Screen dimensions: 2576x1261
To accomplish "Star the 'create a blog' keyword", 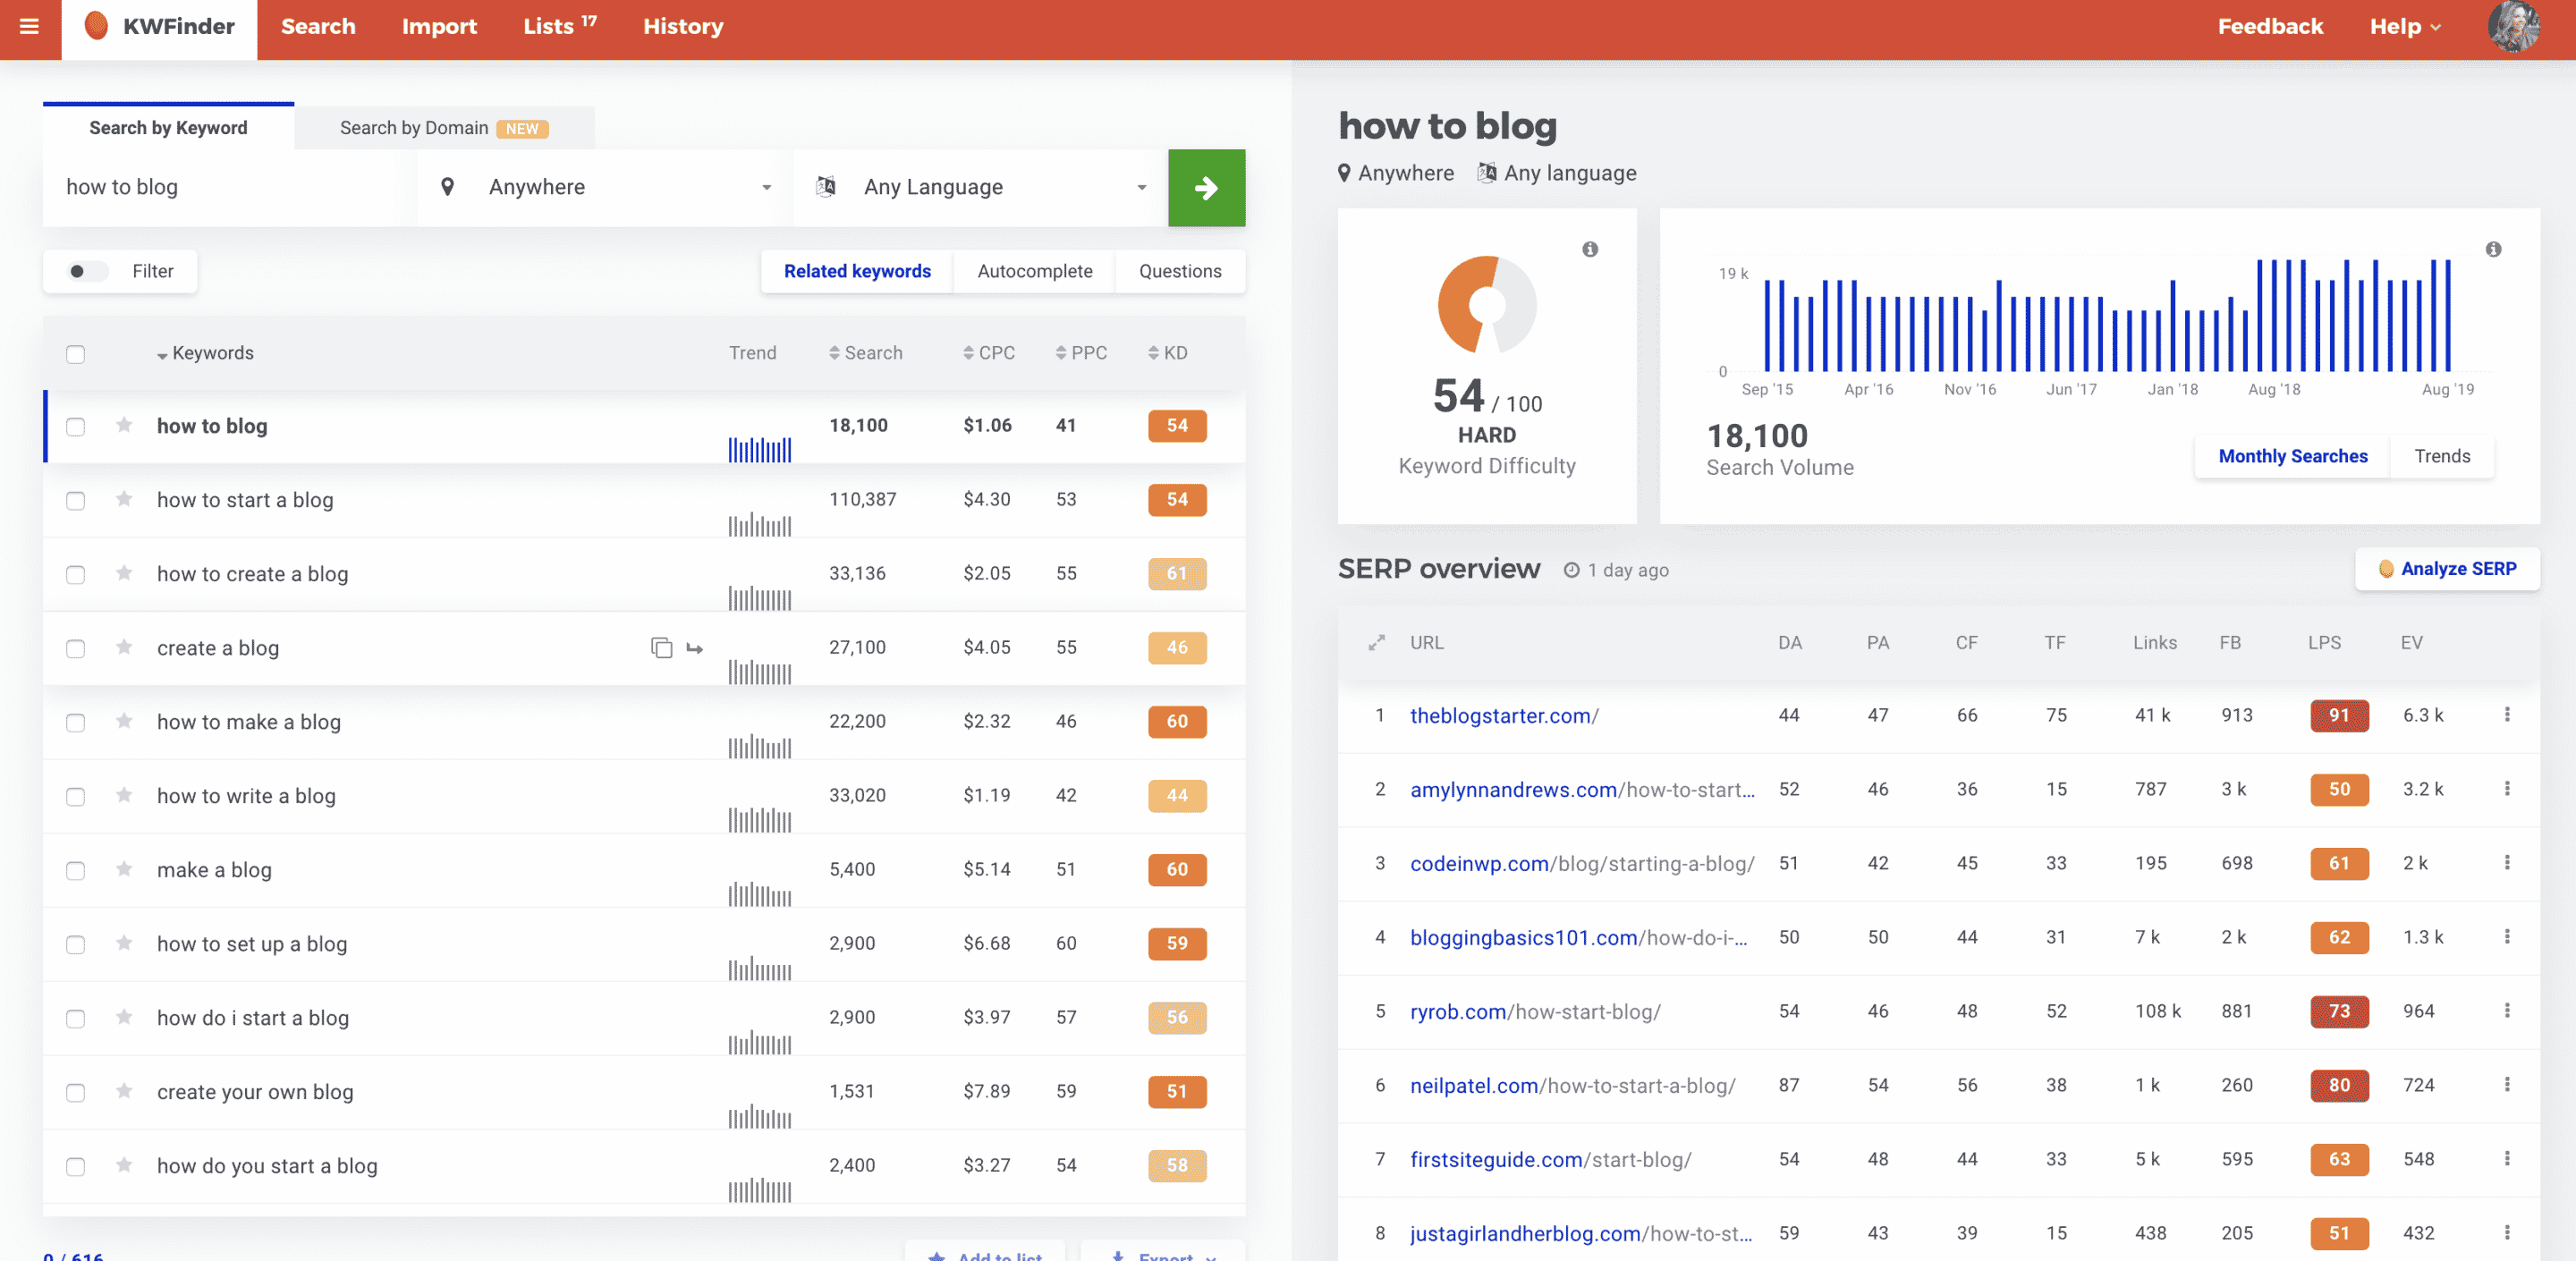I will 124,647.
